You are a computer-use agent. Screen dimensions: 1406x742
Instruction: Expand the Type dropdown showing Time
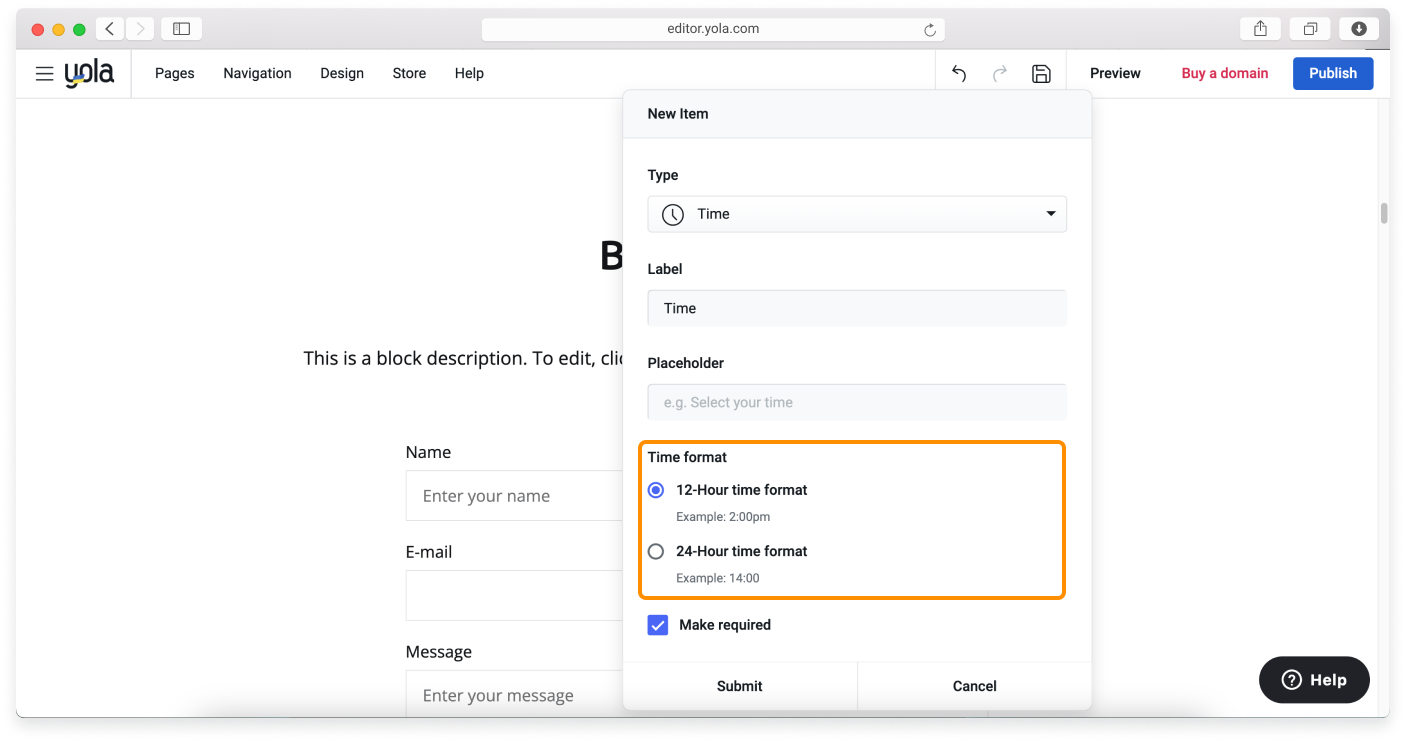pyautogui.click(x=857, y=214)
